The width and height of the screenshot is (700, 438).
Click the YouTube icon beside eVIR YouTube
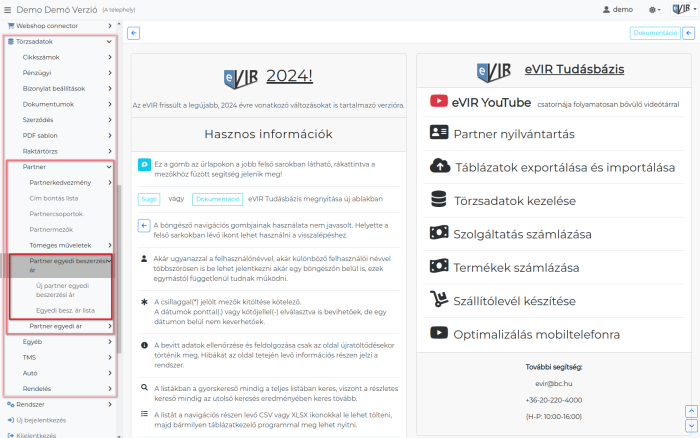pyautogui.click(x=438, y=102)
